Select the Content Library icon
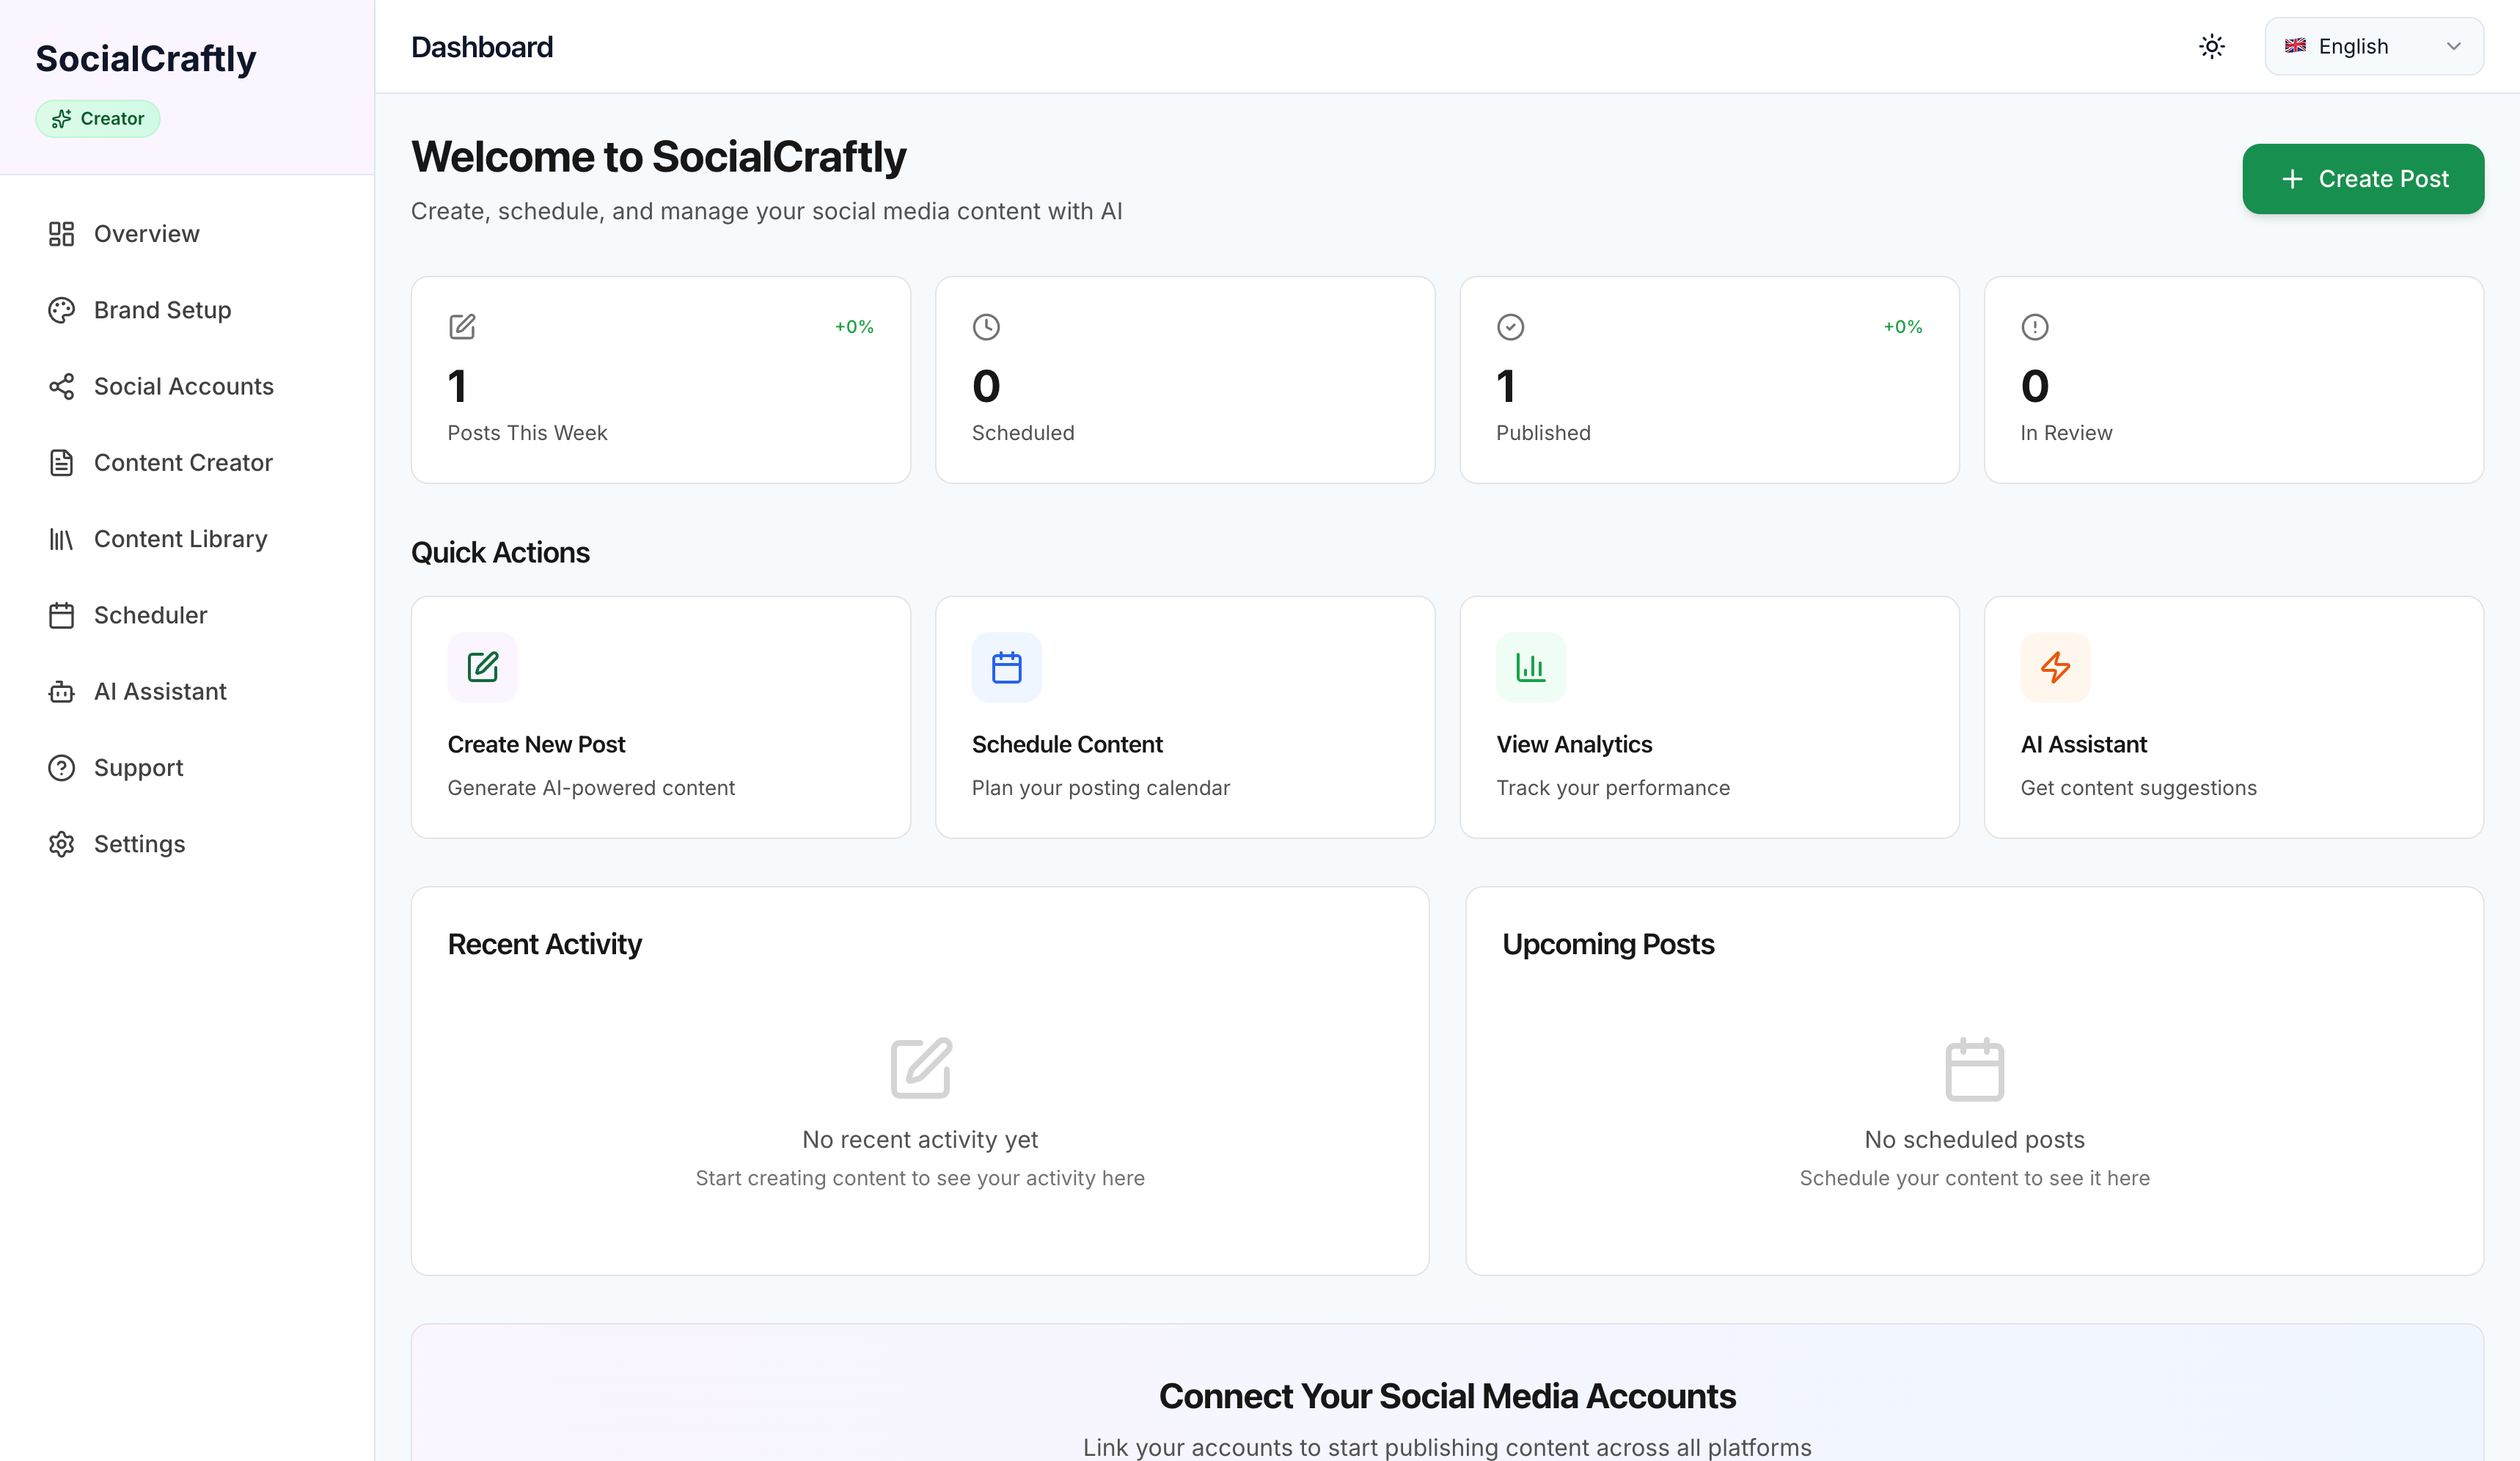This screenshot has width=2520, height=1461. (x=61, y=538)
